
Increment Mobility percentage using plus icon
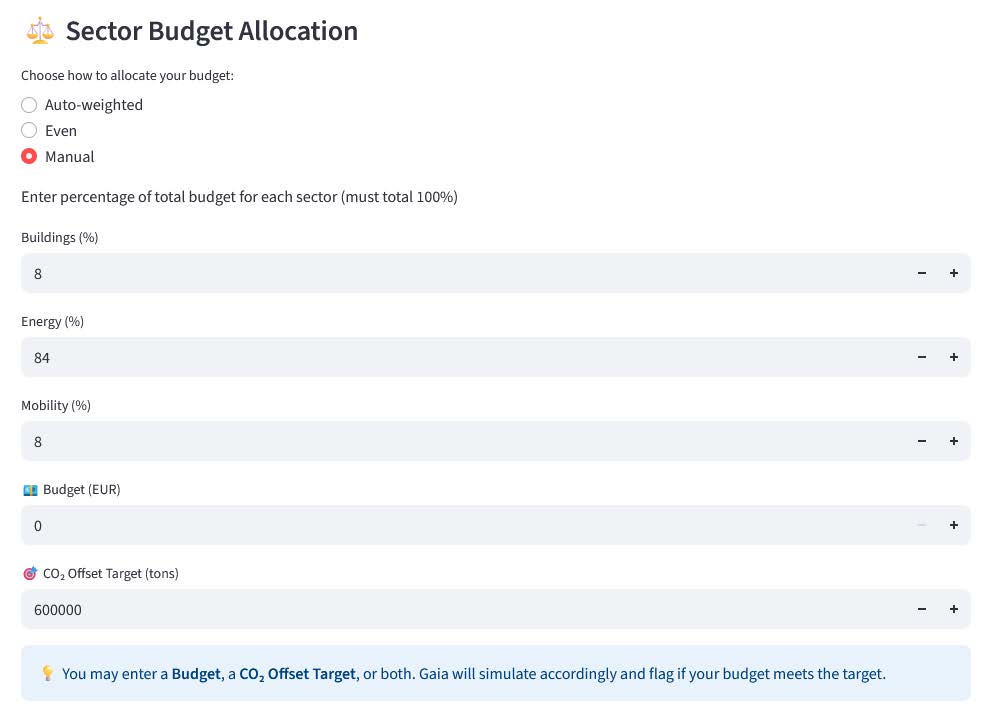pyautogui.click(x=954, y=441)
